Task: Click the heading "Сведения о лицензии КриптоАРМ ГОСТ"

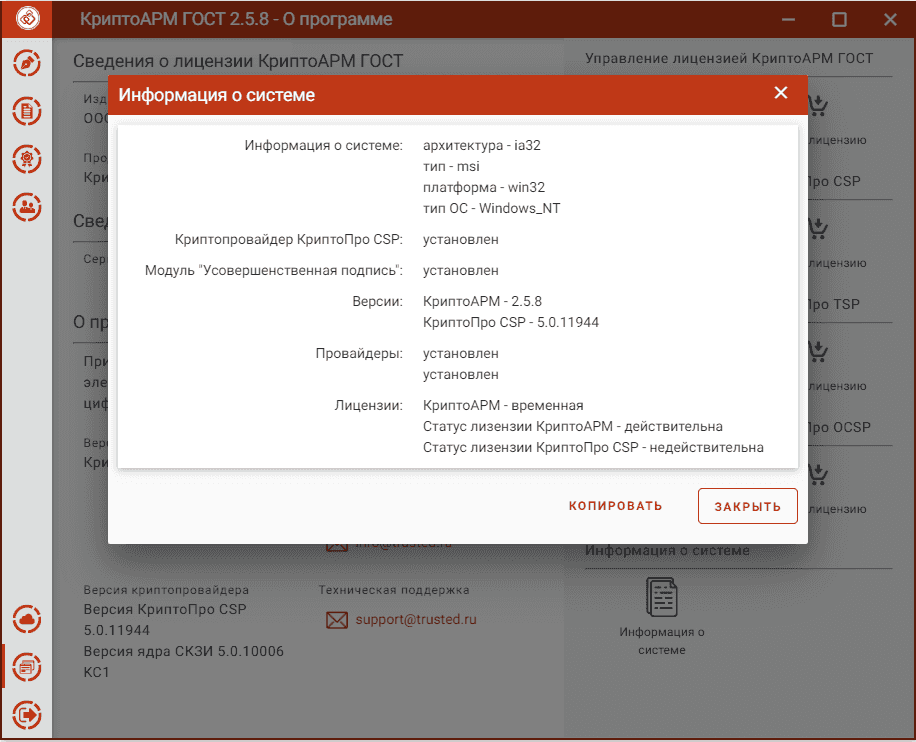Action: pyautogui.click(x=238, y=61)
